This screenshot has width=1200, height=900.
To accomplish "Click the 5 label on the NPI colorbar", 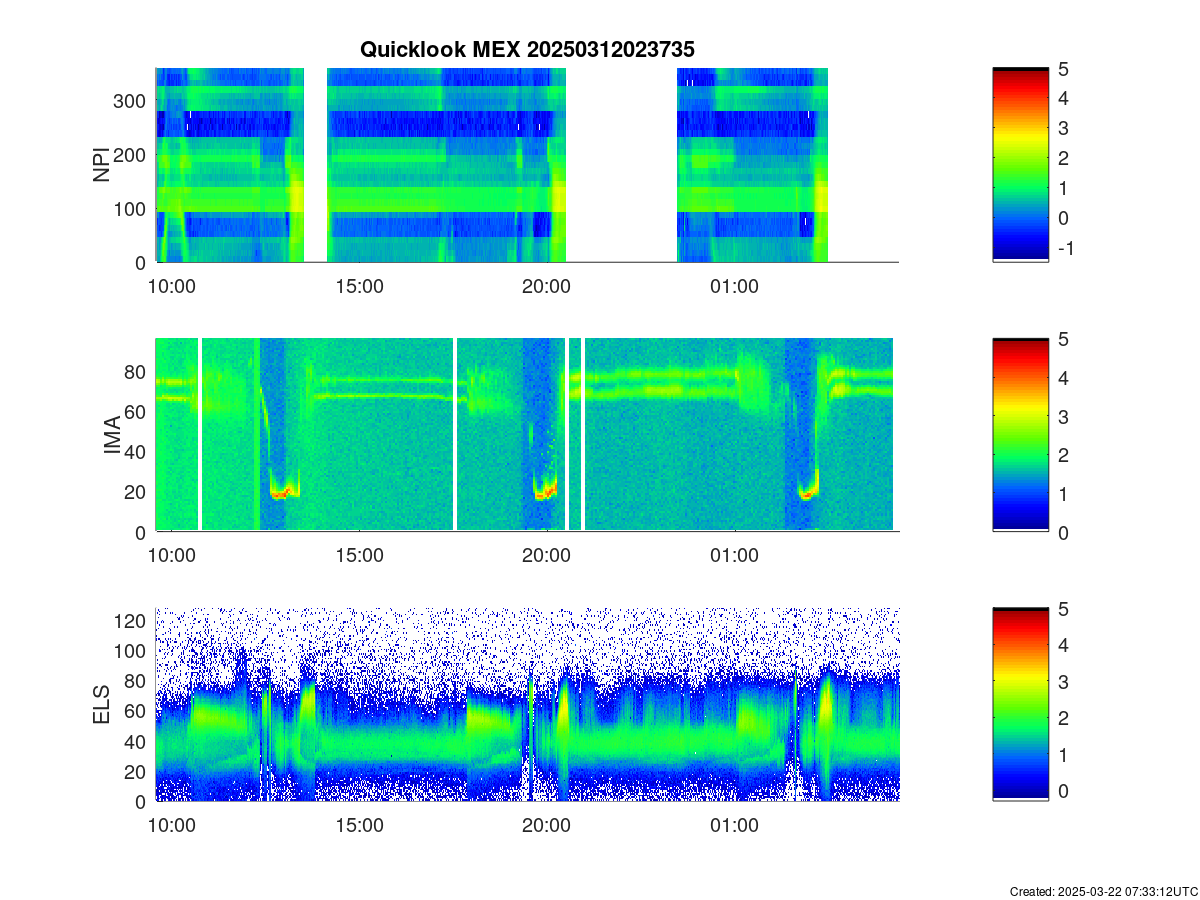I will pyautogui.click(x=1063, y=69).
